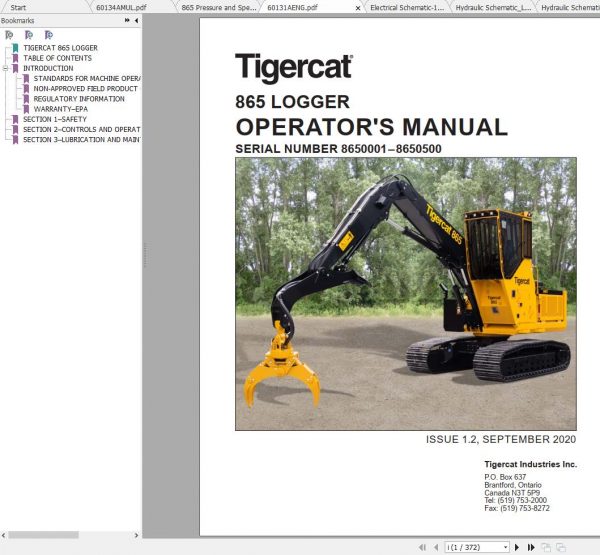
Task: Open the TABLE OF CONTENTS bookmark
Action: coord(57,58)
